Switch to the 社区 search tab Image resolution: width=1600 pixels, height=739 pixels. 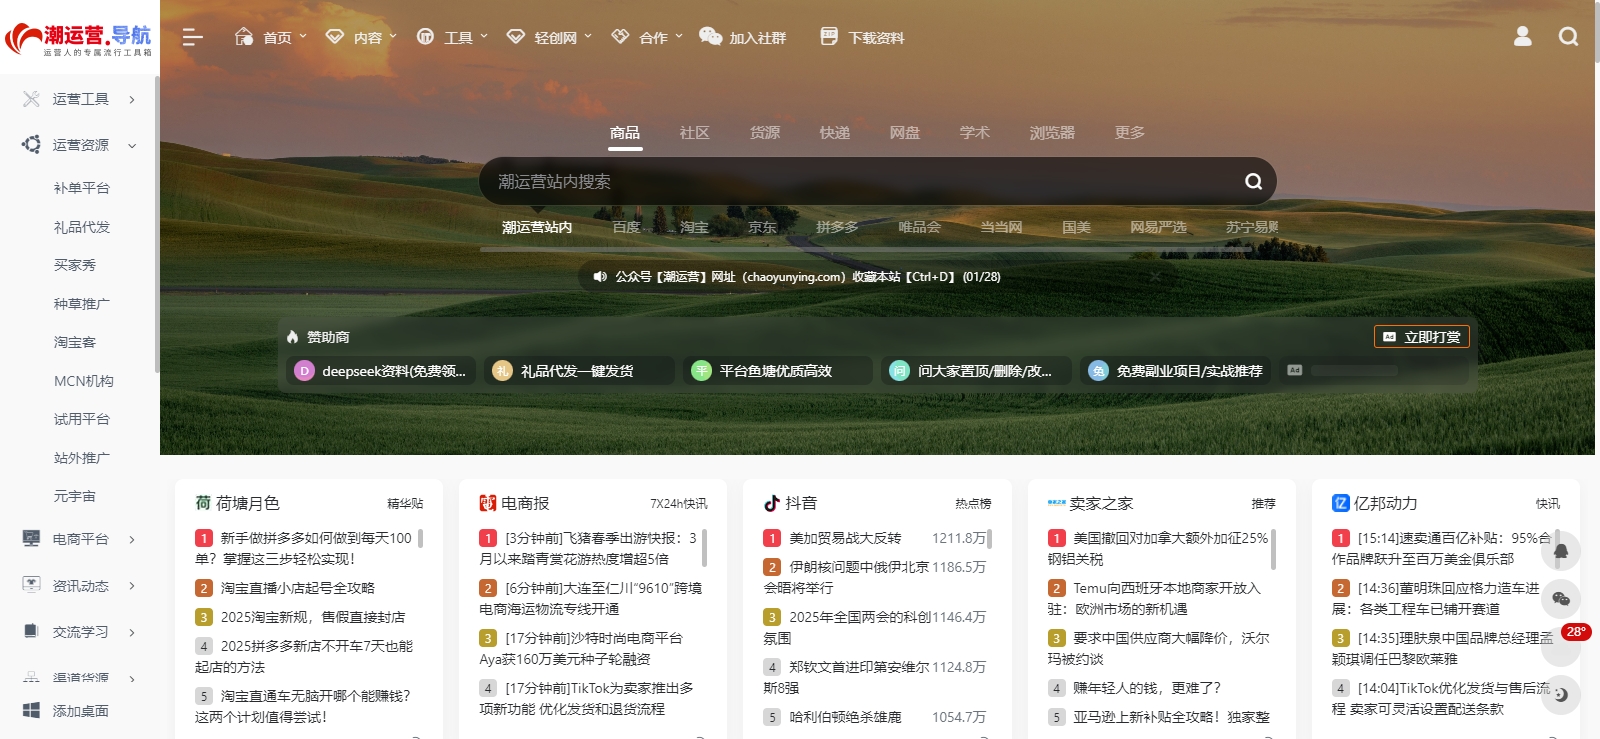[x=694, y=133]
